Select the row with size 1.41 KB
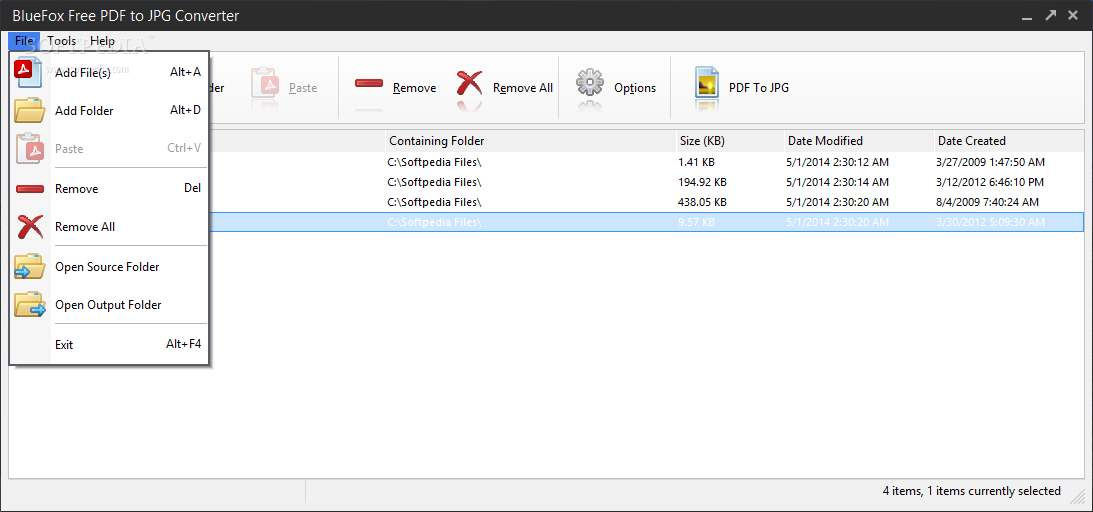This screenshot has width=1093, height=512. pos(546,162)
